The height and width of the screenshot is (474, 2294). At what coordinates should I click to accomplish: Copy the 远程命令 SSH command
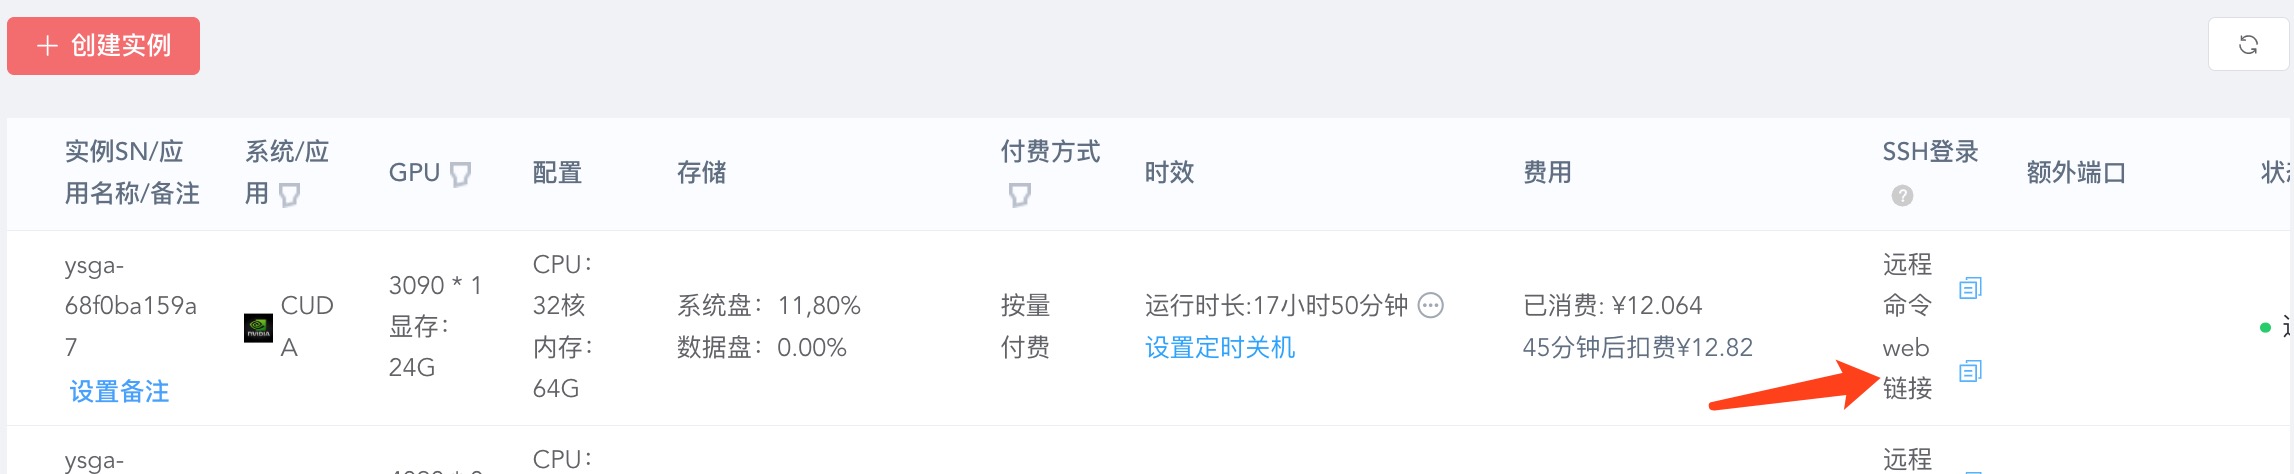1970,288
